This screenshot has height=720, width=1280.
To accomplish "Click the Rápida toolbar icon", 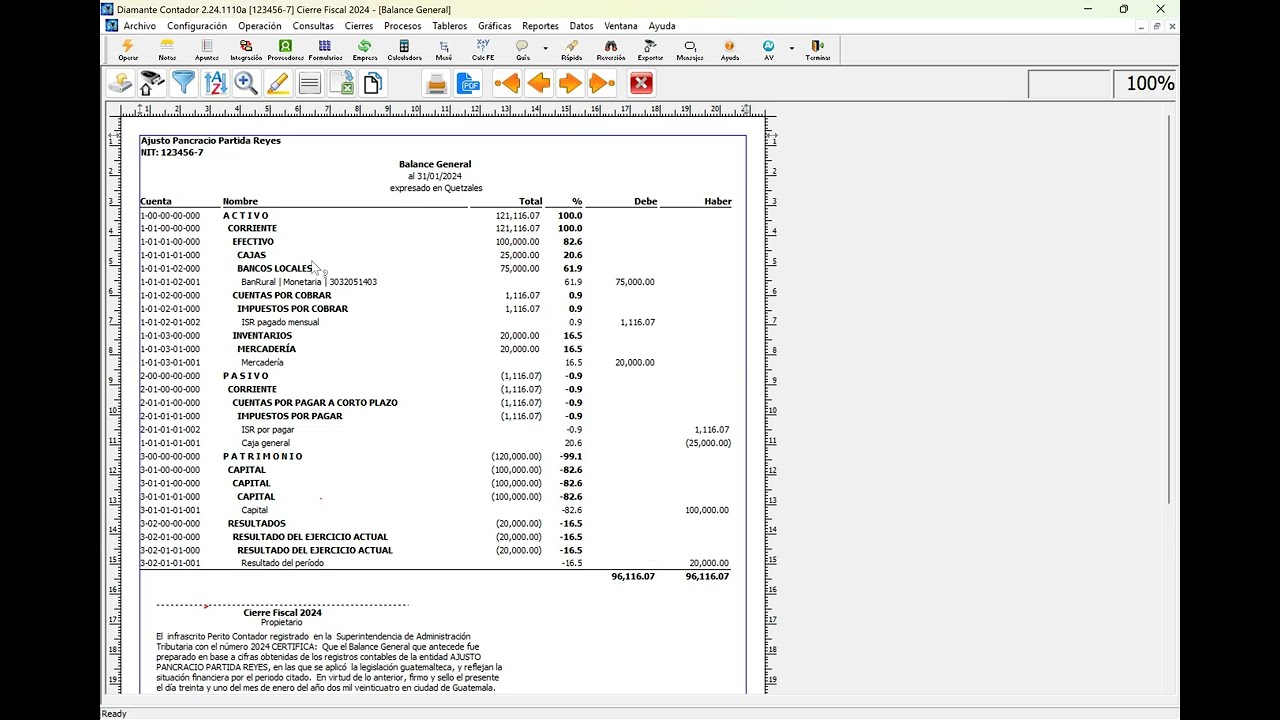I will click(571, 50).
